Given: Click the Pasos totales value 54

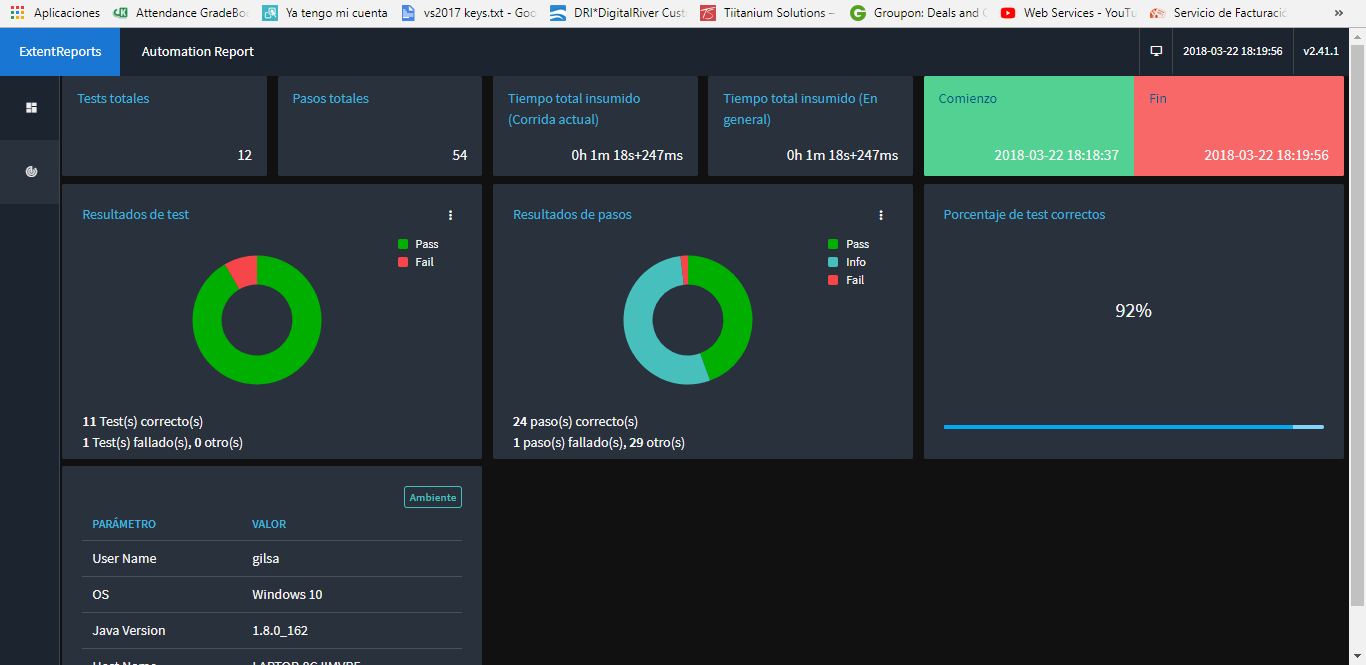Looking at the screenshot, I should click(x=460, y=155).
